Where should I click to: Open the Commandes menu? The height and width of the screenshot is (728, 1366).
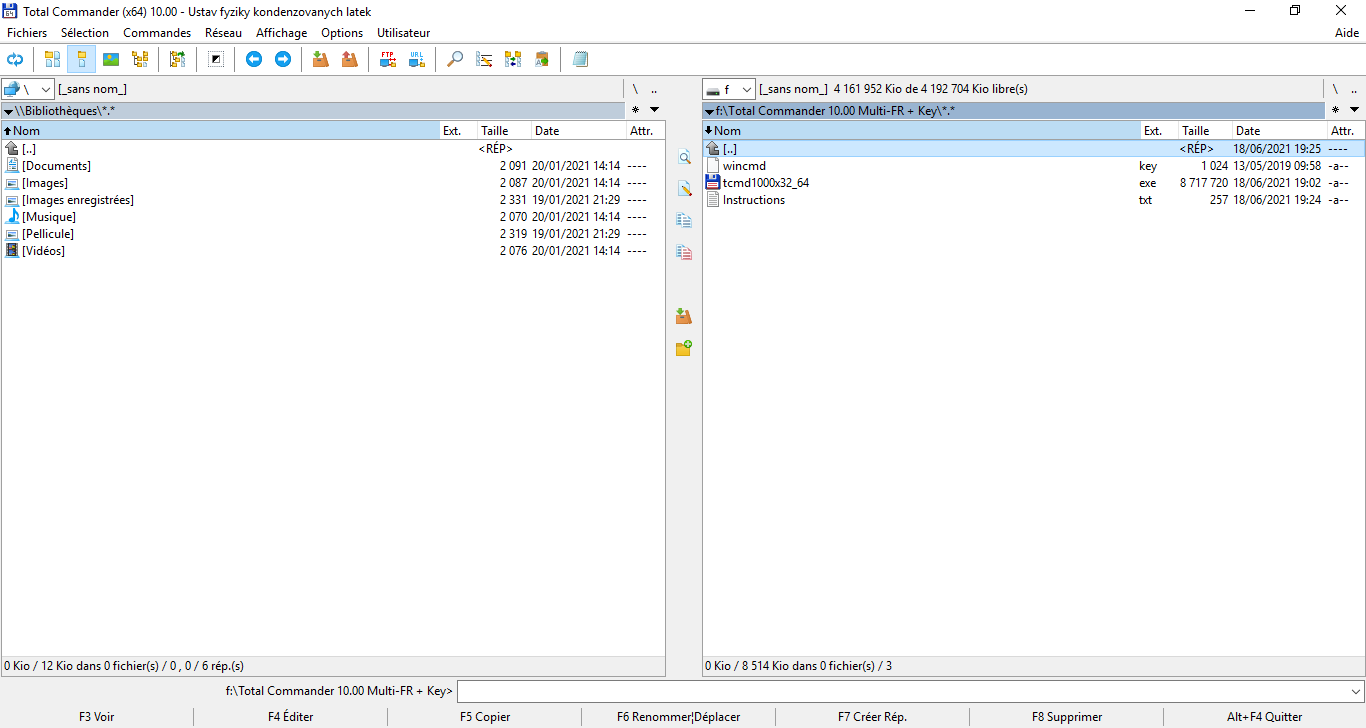(x=157, y=33)
